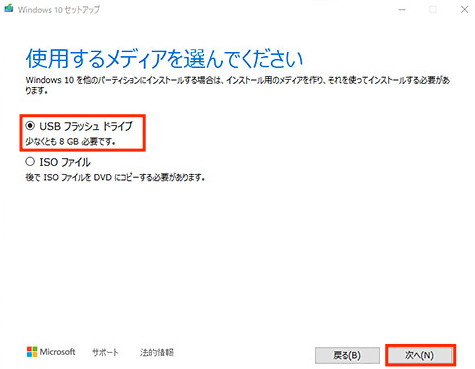Select the USB フラッシュ ドライブ radio button
The image size is (475, 369).
click(x=30, y=126)
